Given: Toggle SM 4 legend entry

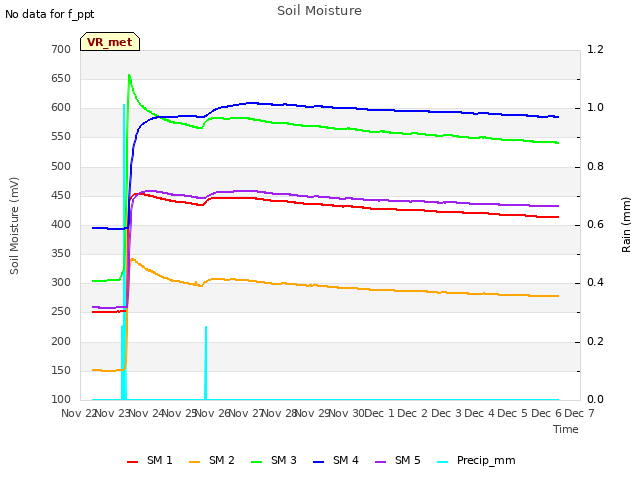Looking at the screenshot, I should [x=336, y=460].
